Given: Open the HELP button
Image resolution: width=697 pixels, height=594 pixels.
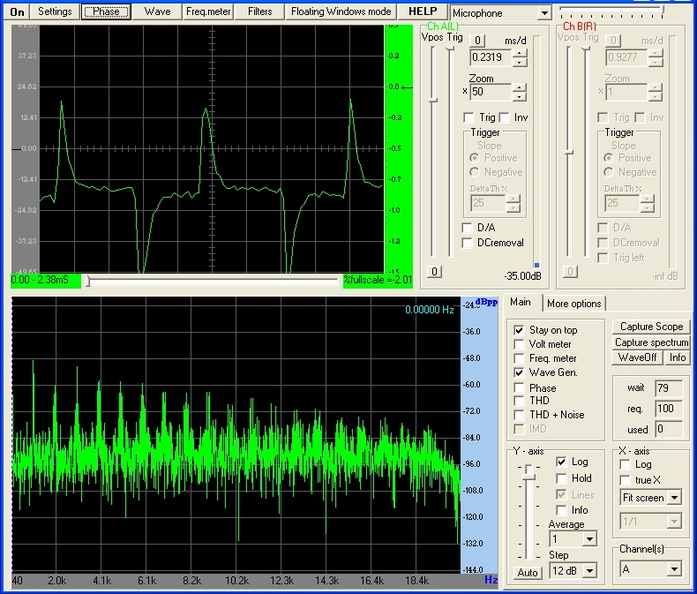Looking at the screenshot, I should [422, 12].
